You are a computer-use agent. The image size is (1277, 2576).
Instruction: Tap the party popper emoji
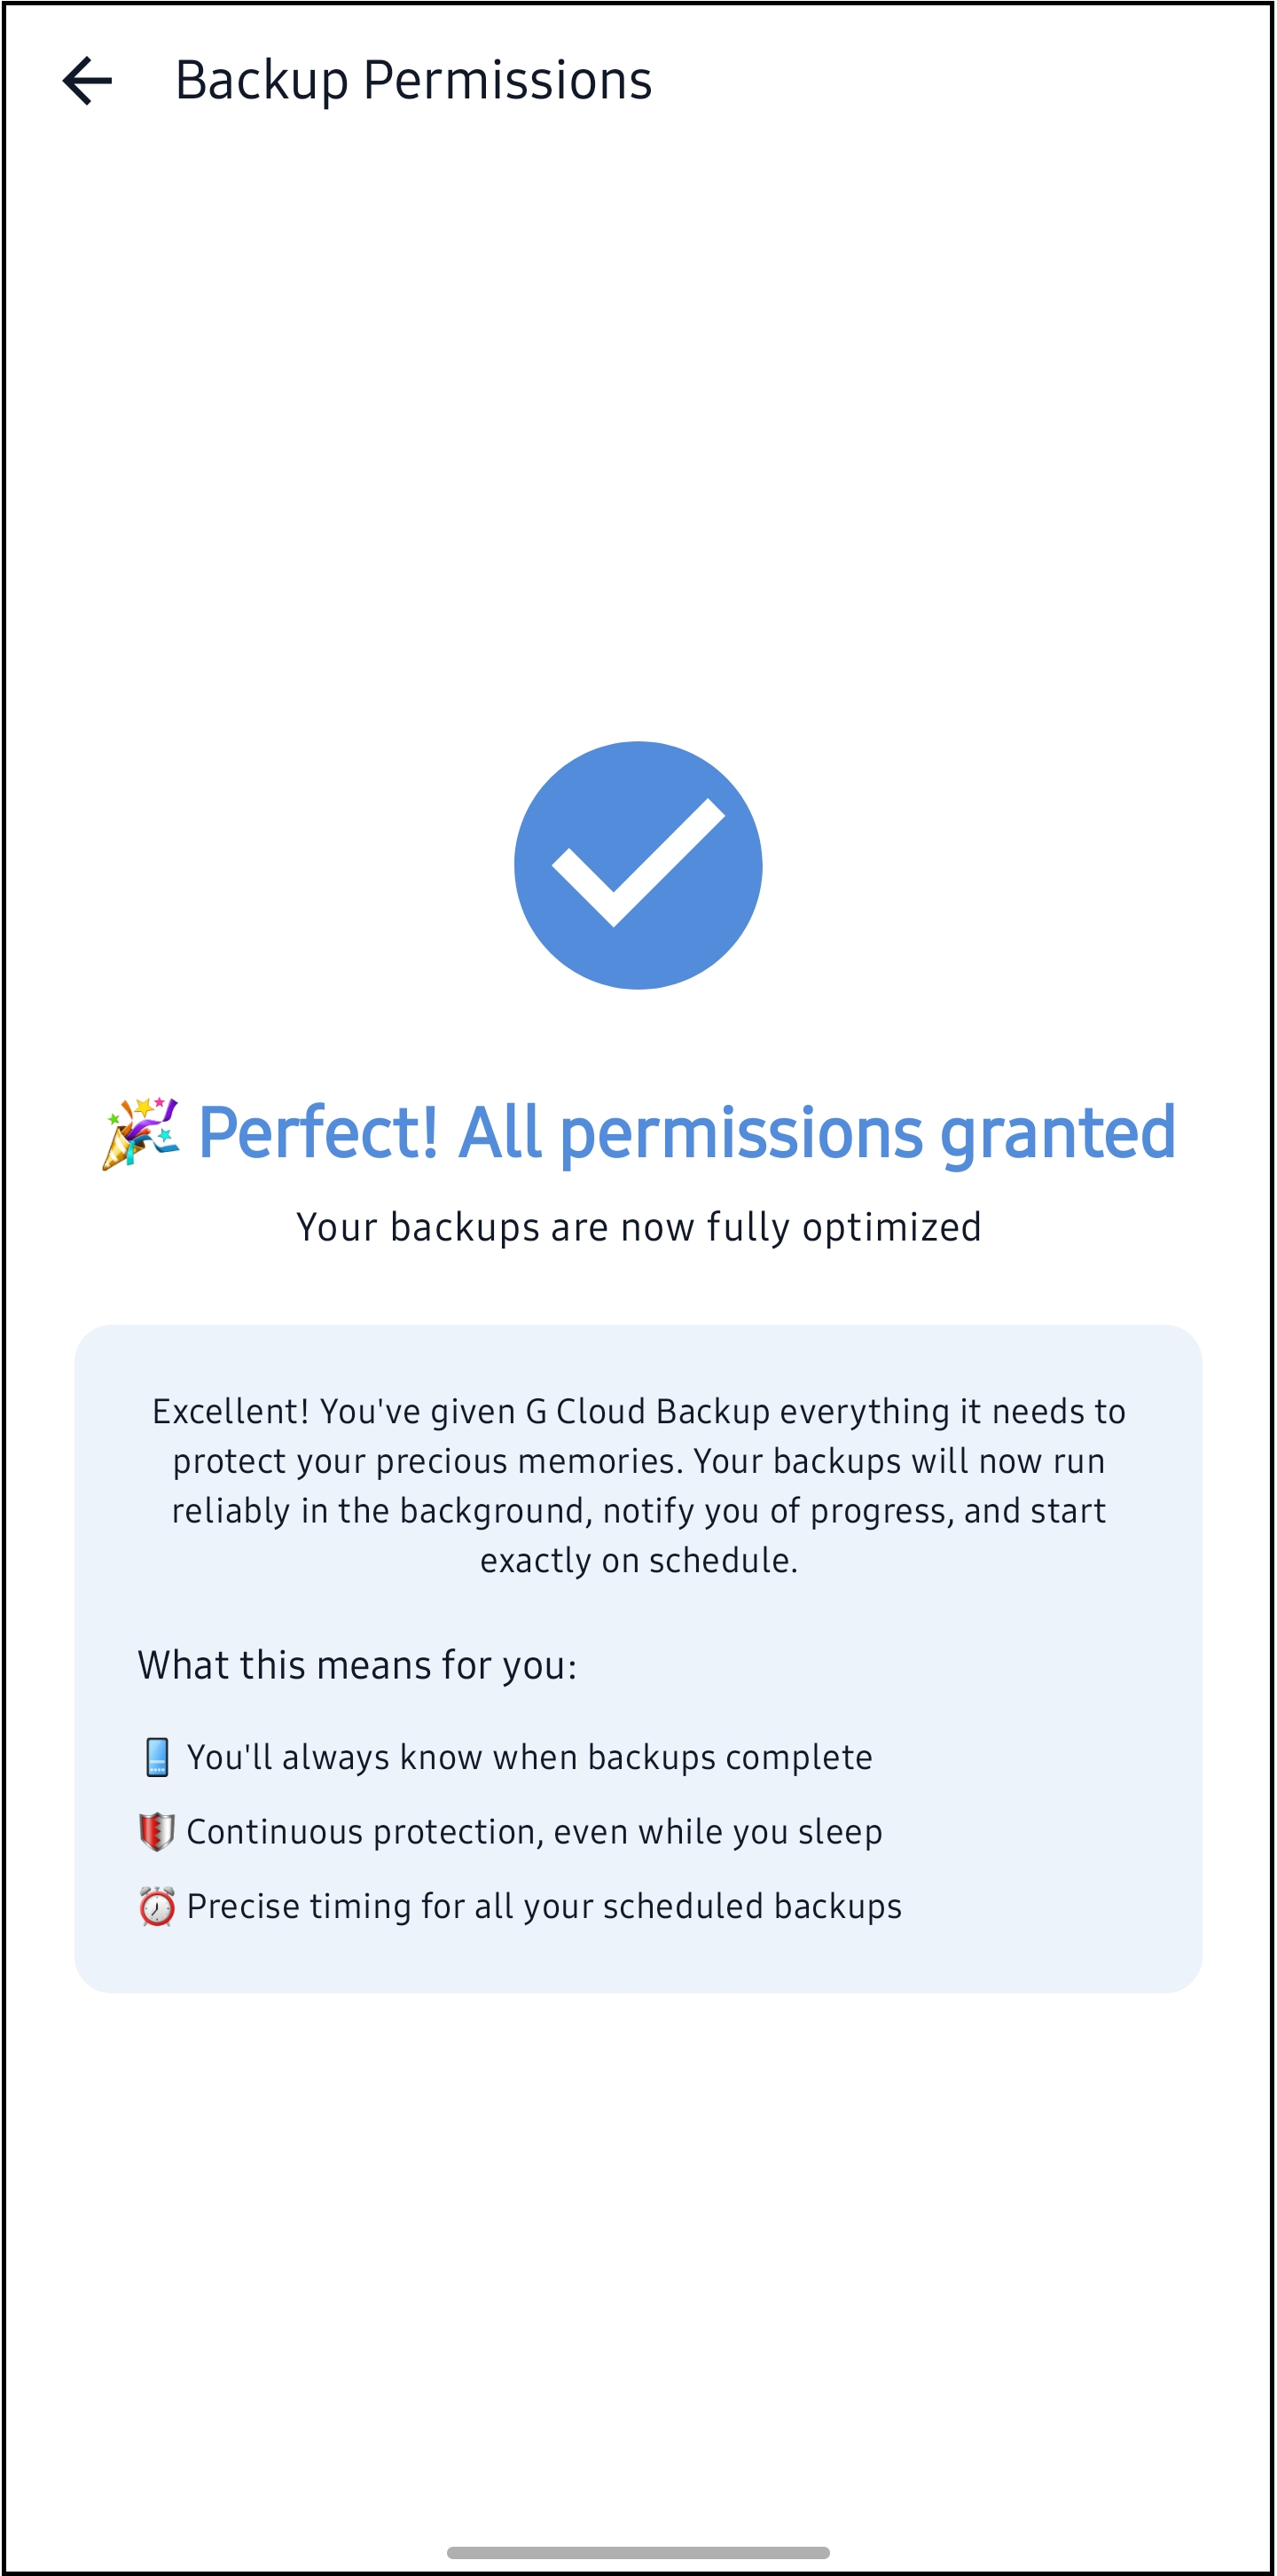coord(141,1133)
